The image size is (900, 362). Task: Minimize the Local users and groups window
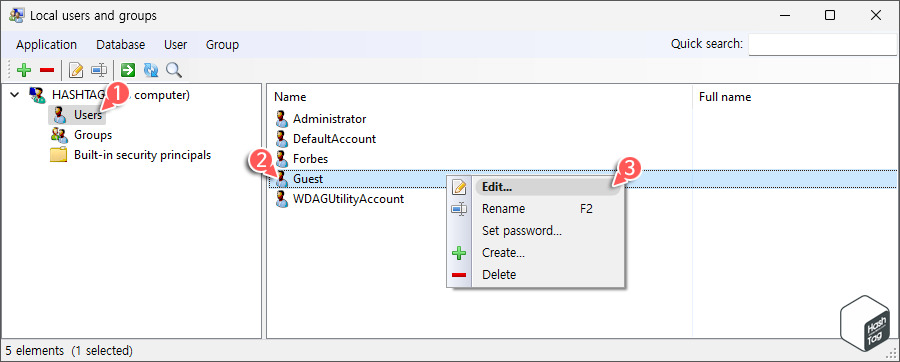click(x=785, y=15)
